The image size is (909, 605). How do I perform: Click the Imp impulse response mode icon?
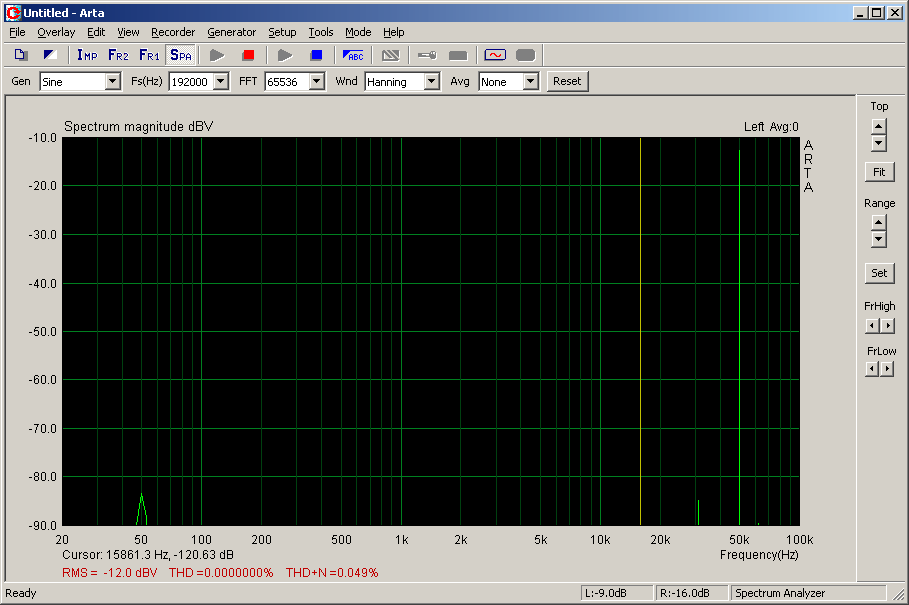click(87, 55)
